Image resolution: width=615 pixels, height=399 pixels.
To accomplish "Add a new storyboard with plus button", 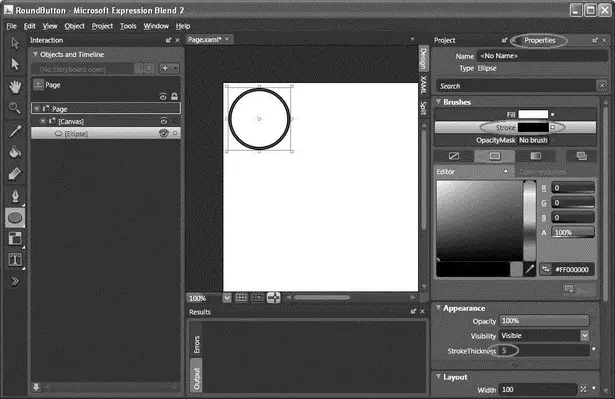I will click(x=166, y=69).
